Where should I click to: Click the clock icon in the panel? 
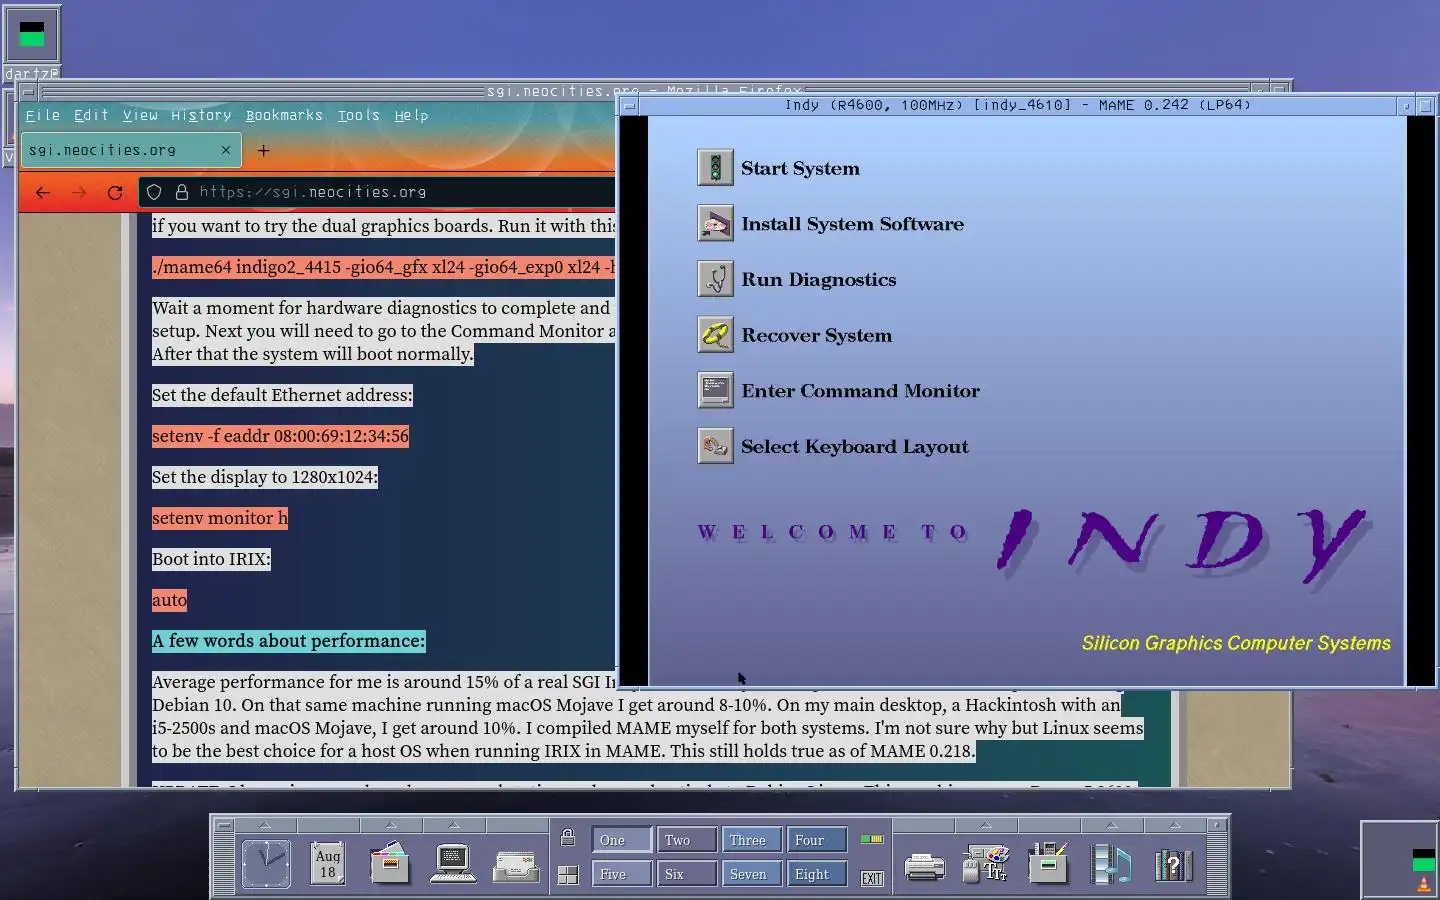pos(266,863)
